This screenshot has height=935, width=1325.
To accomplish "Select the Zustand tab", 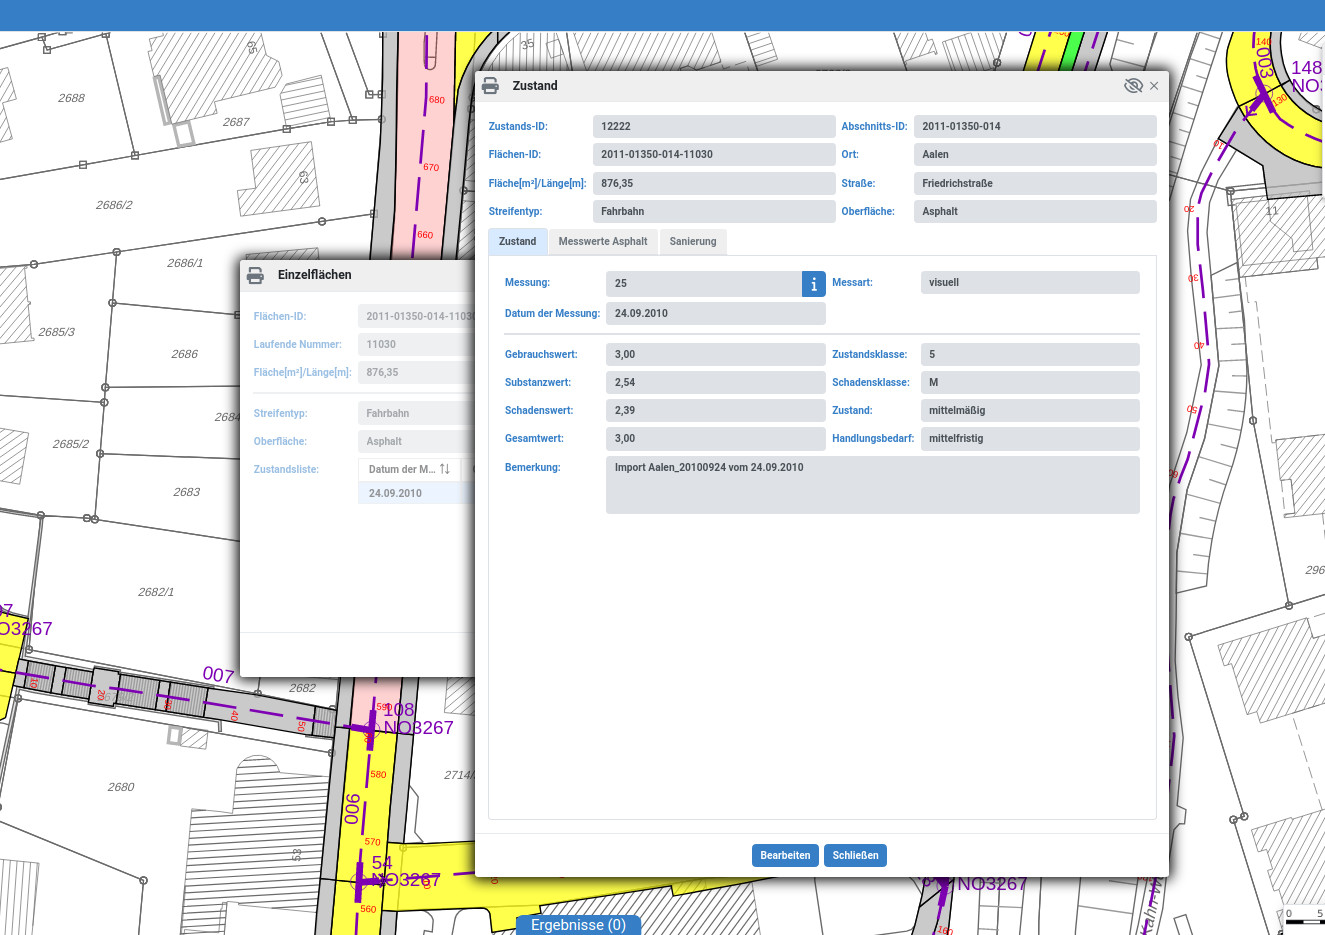I will coord(517,241).
